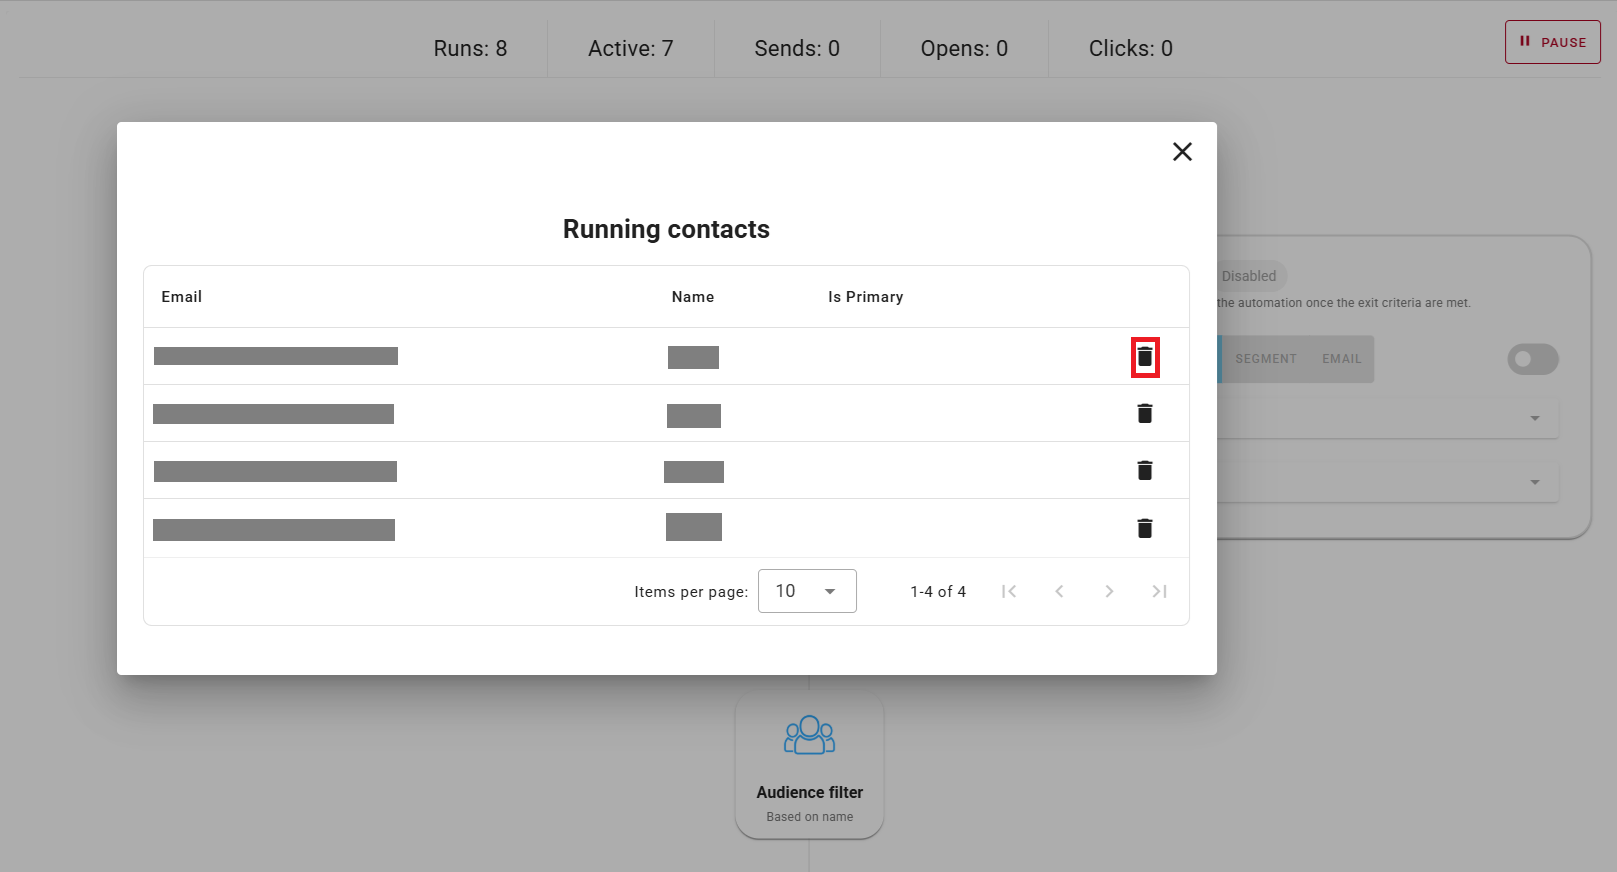The height and width of the screenshot is (872, 1617).
Task: Remove the third contact via trash icon
Action: 1145,471
